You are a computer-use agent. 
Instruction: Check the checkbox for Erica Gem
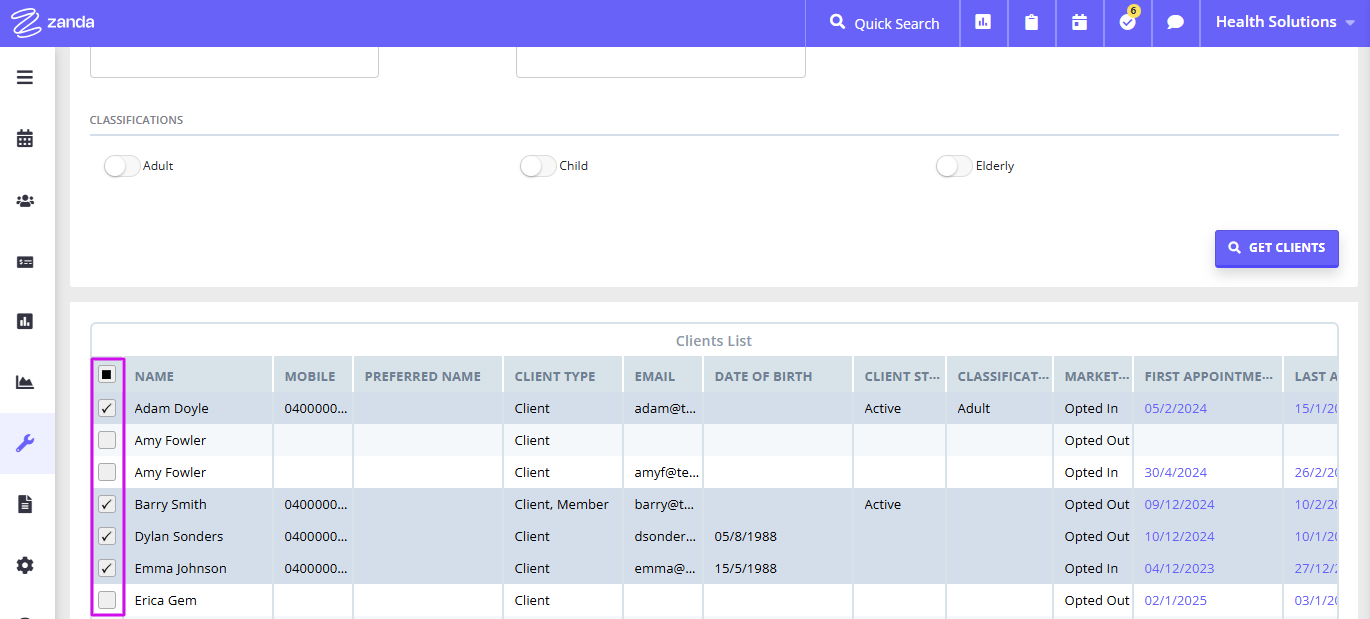pyautogui.click(x=107, y=600)
